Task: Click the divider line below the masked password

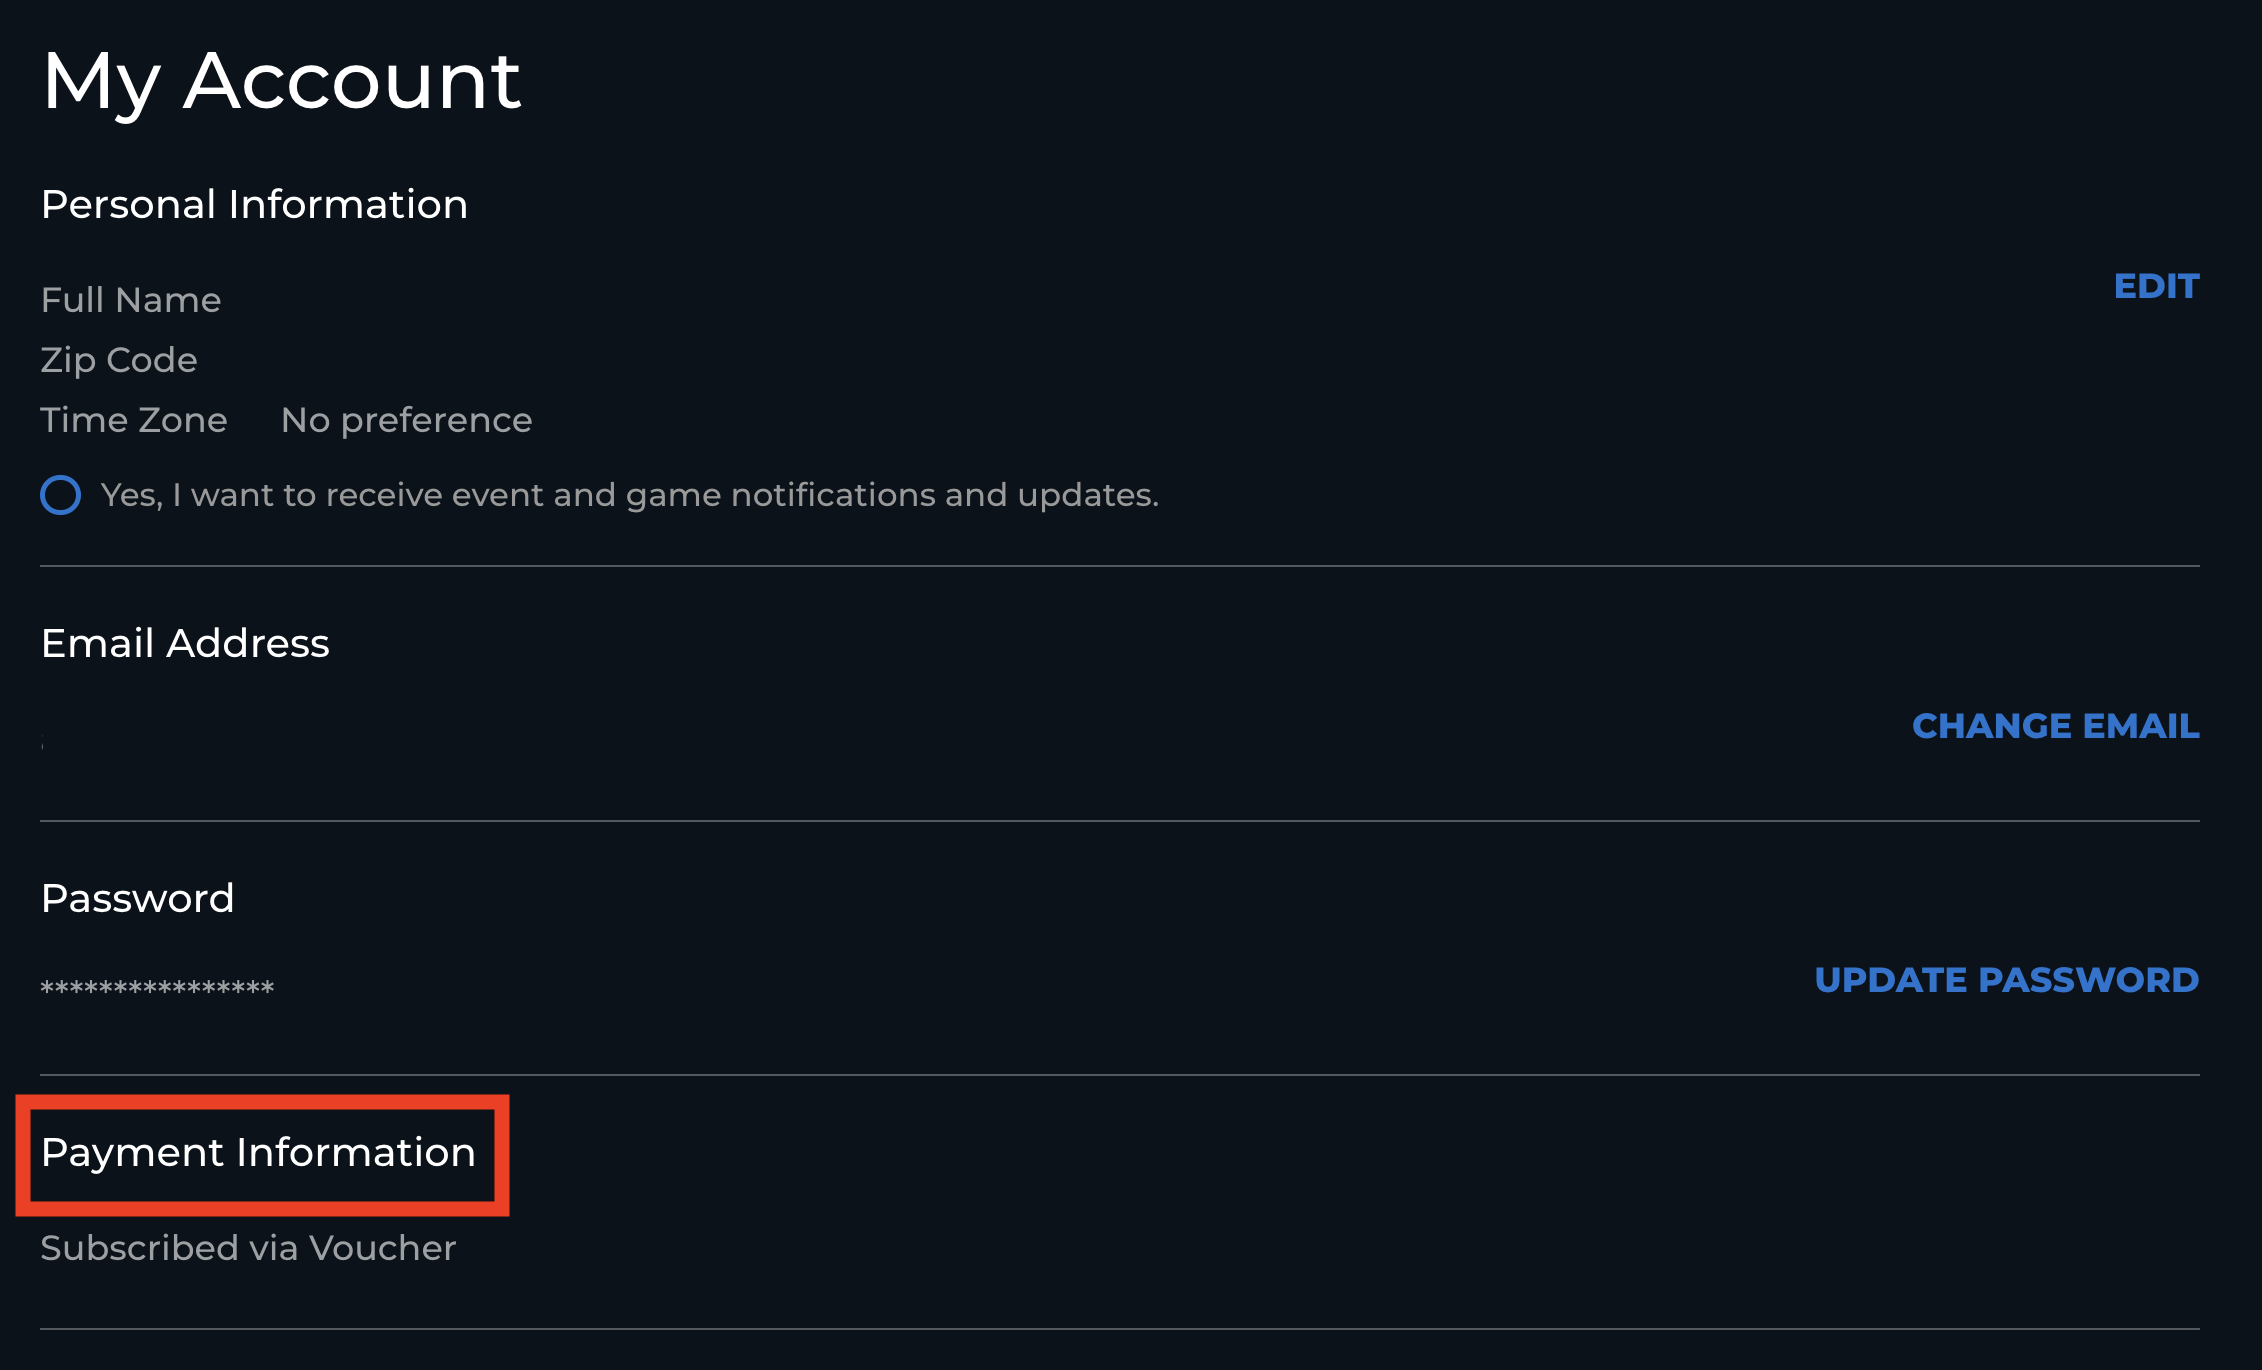Action: point(1119,1075)
